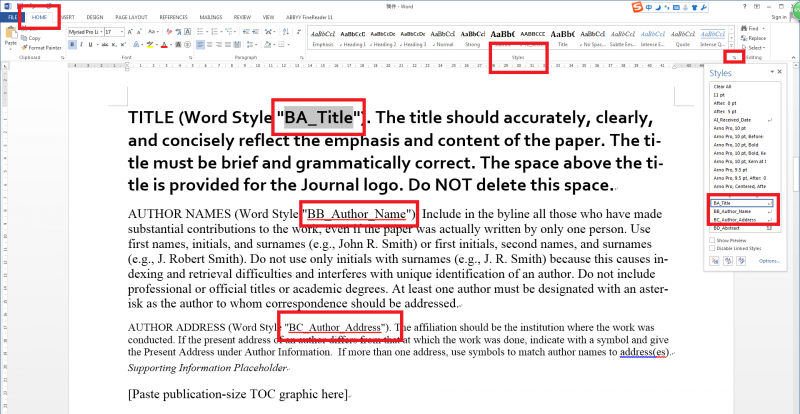Click the Copy button
This screenshot has width=800, height=414.
pos(30,38)
